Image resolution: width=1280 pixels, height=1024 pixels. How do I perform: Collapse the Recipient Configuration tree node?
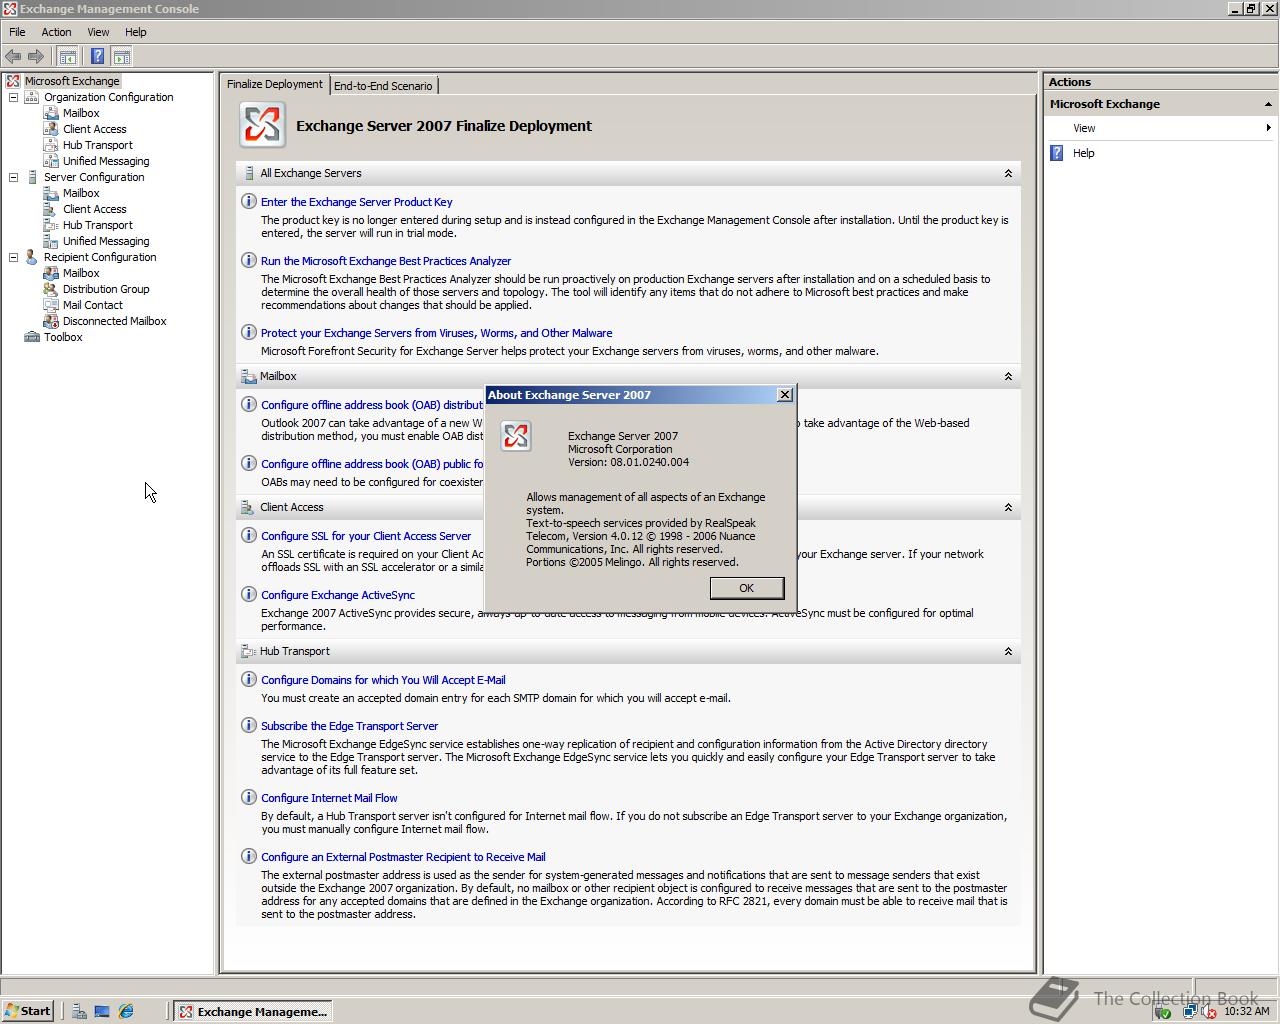pyautogui.click(x=14, y=257)
